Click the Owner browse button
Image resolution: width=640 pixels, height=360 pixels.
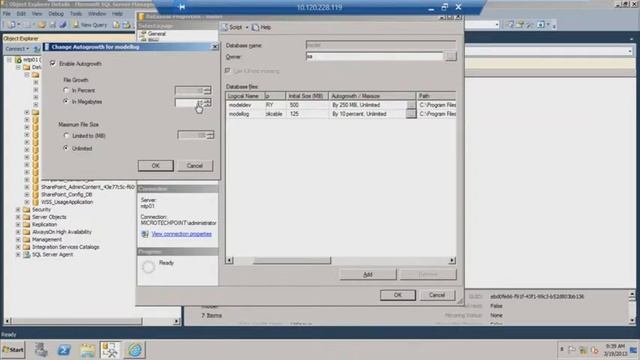451,56
